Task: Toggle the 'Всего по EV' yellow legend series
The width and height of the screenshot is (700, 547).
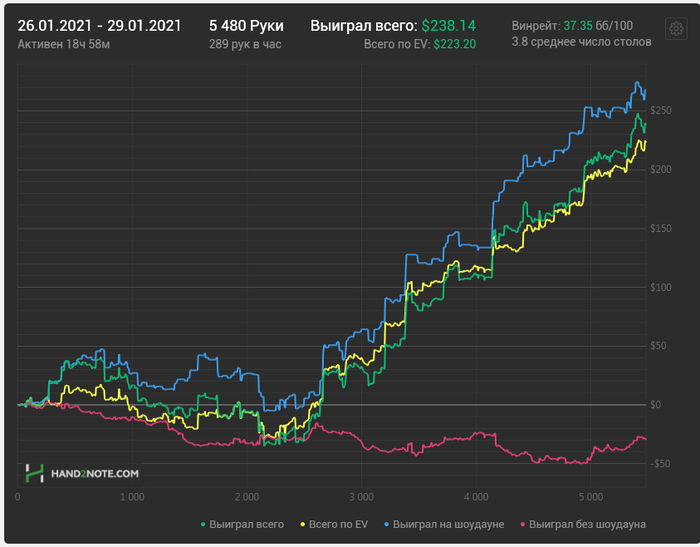Action: click(334, 524)
